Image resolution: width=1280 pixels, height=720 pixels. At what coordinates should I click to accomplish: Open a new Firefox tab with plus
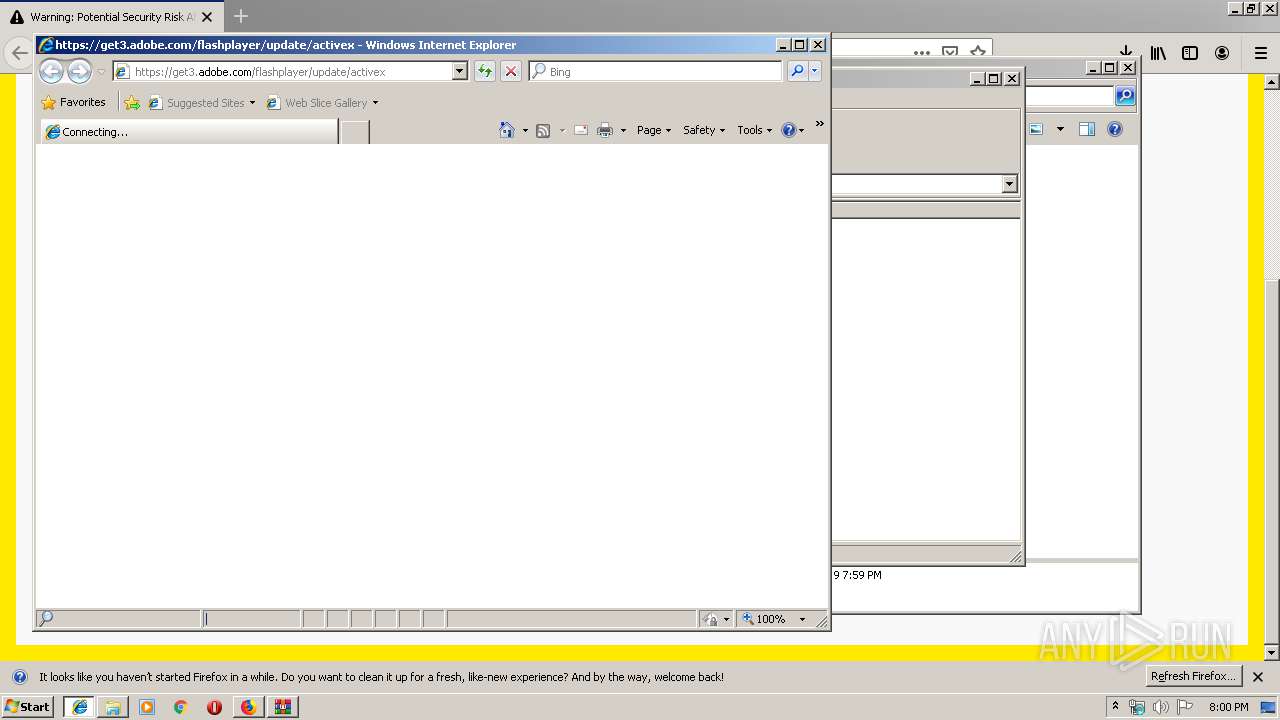click(x=241, y=16)
